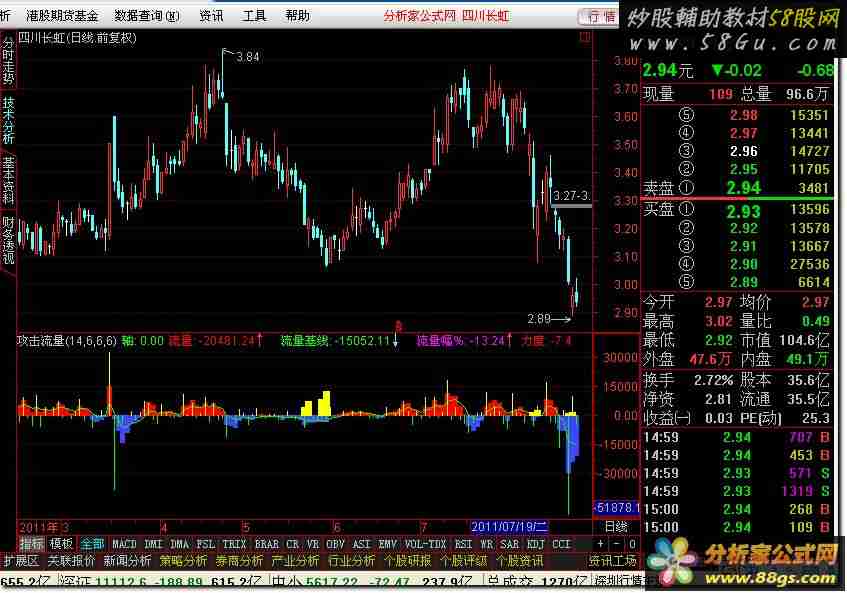The image size is (847, 593).
Task: Click the small red box icon at the chart's top-right corner
Action: click(x=584, y=37)
